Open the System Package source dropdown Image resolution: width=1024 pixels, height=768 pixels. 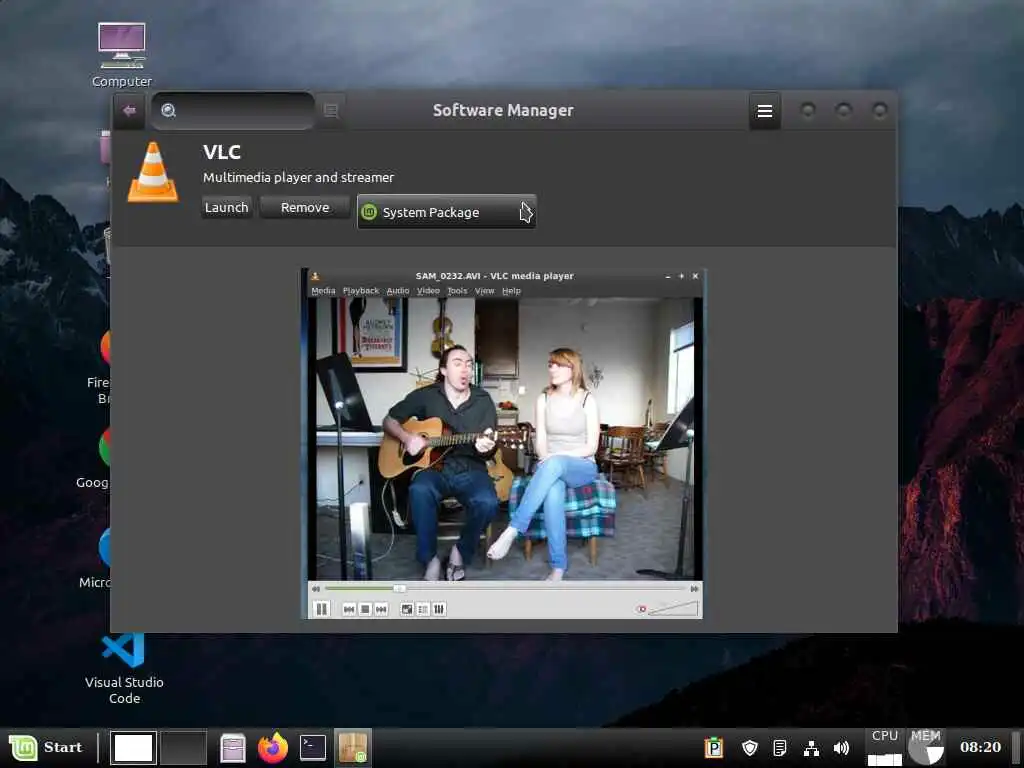447,212
